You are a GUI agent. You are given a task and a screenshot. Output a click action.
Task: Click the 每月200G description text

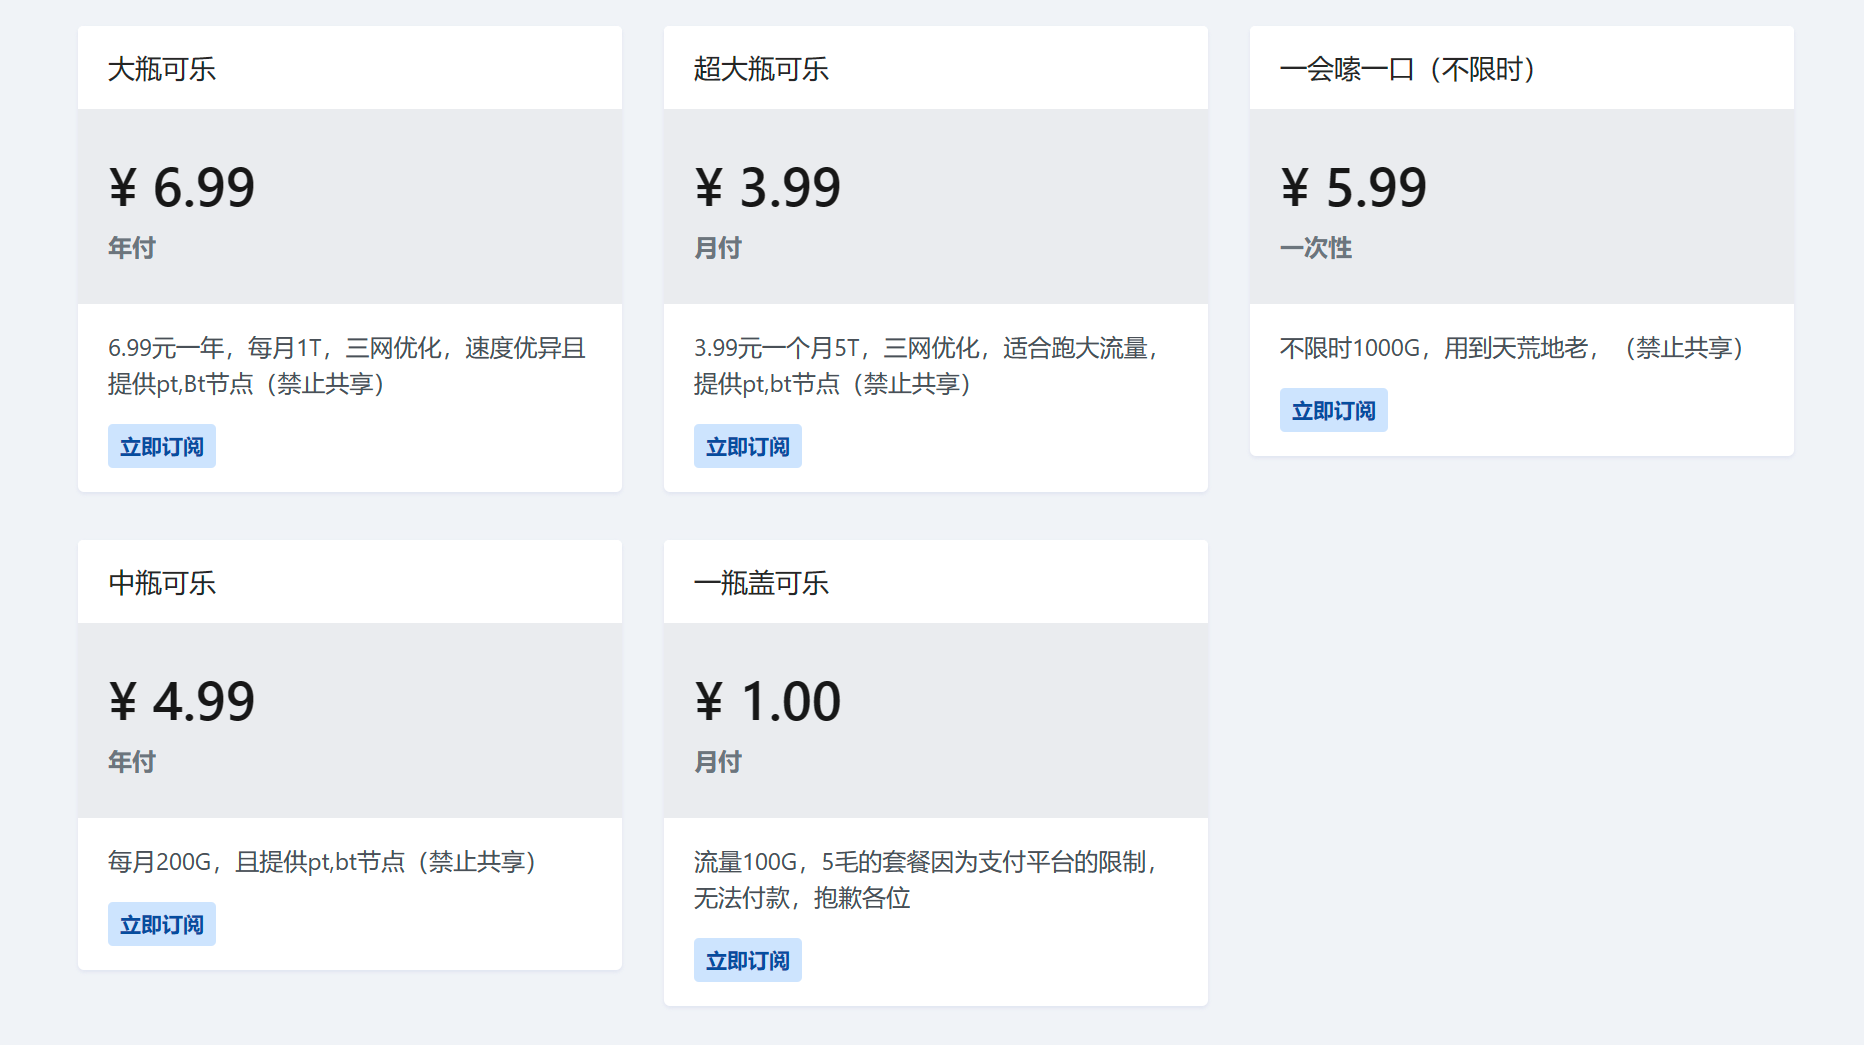(322, 862)
